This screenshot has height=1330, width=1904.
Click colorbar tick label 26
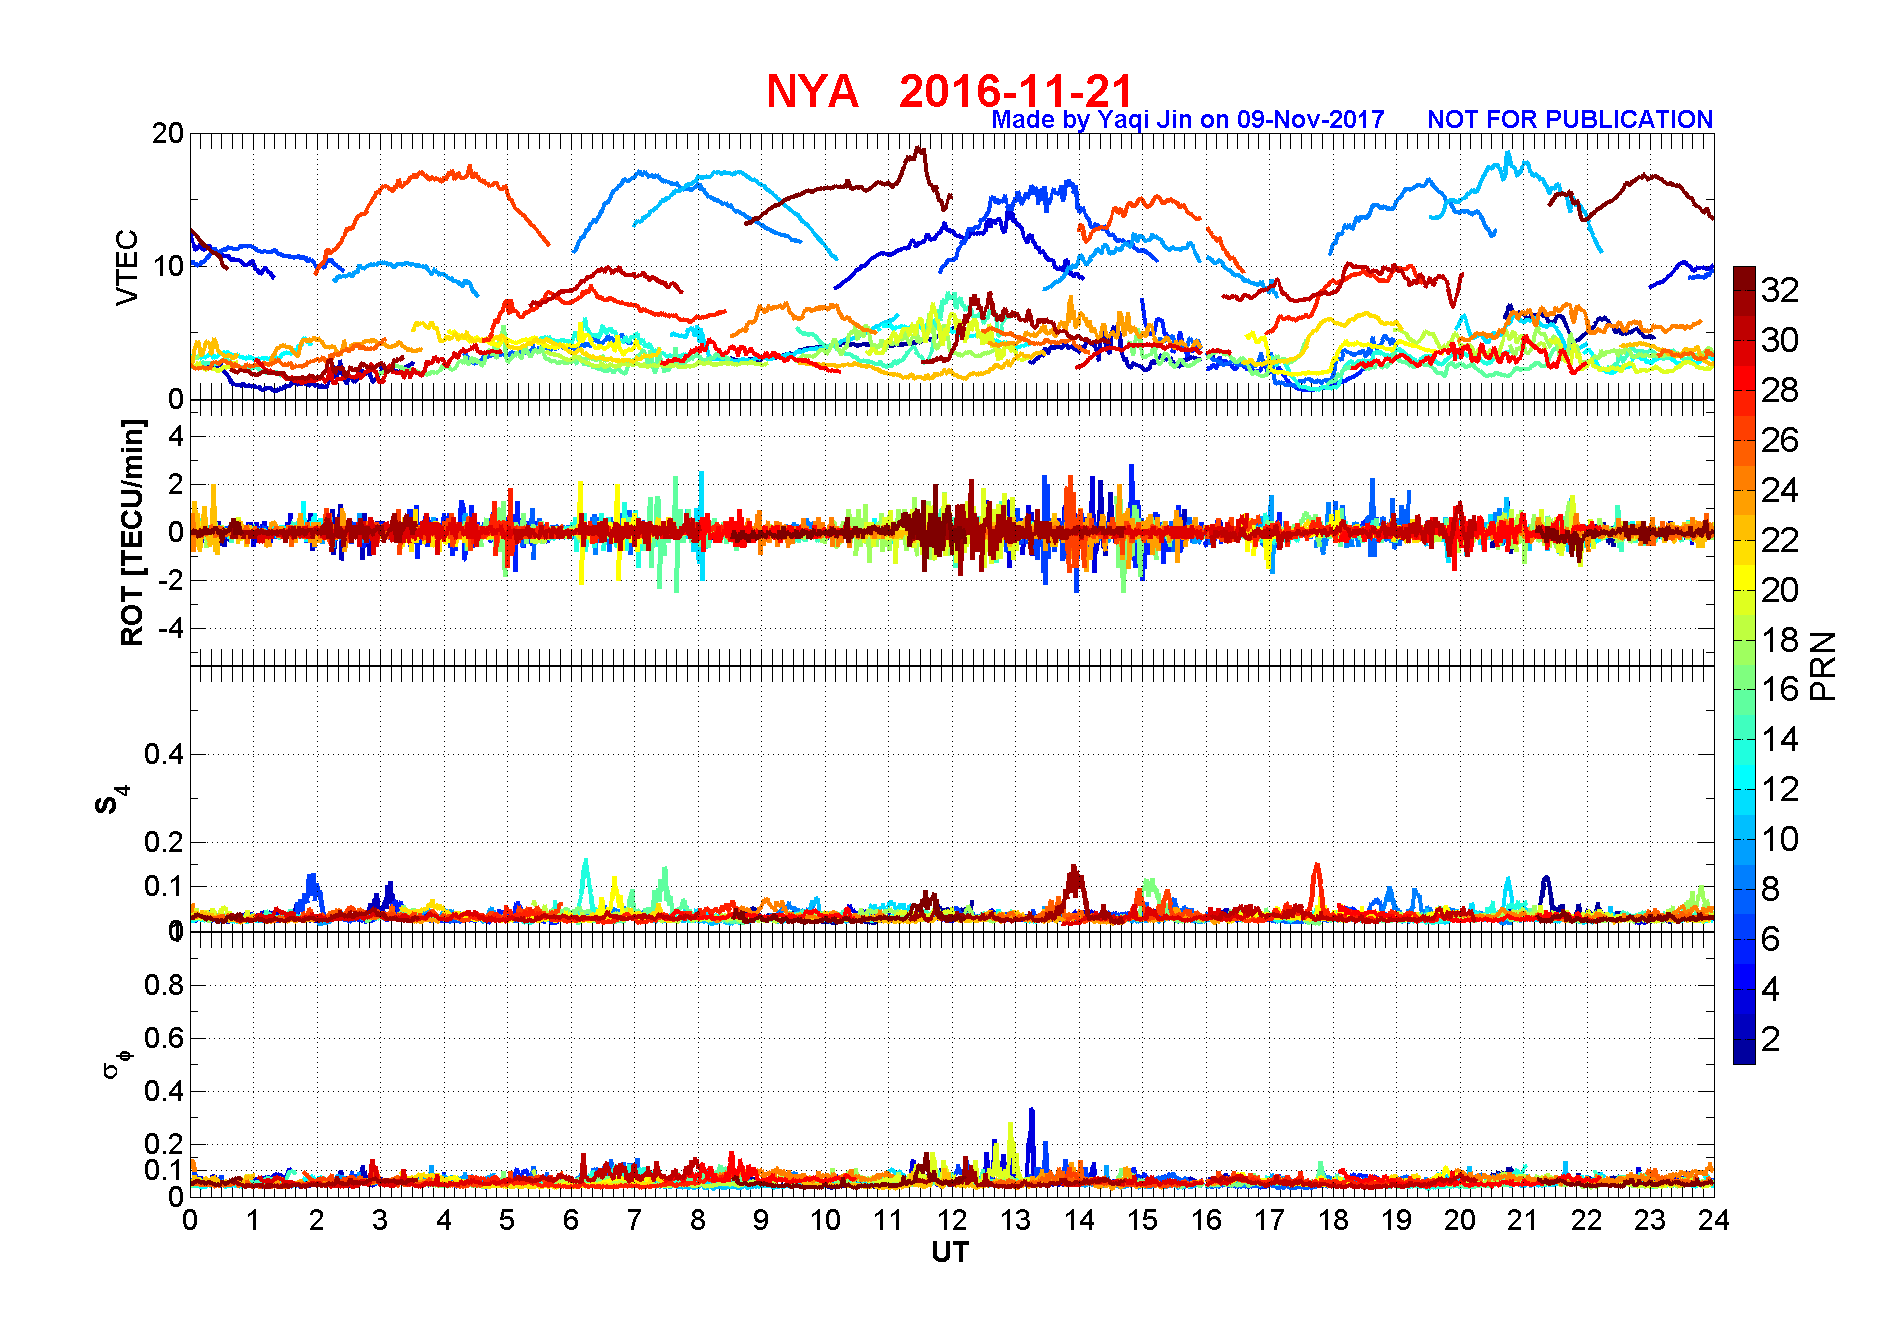coord(1780,440)
